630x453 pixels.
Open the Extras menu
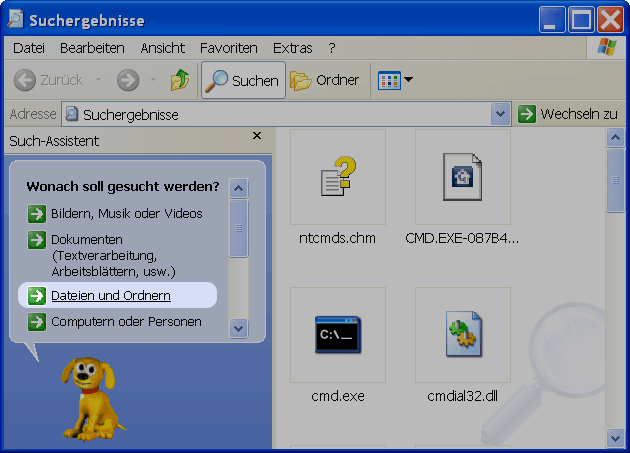pos(292,48)
